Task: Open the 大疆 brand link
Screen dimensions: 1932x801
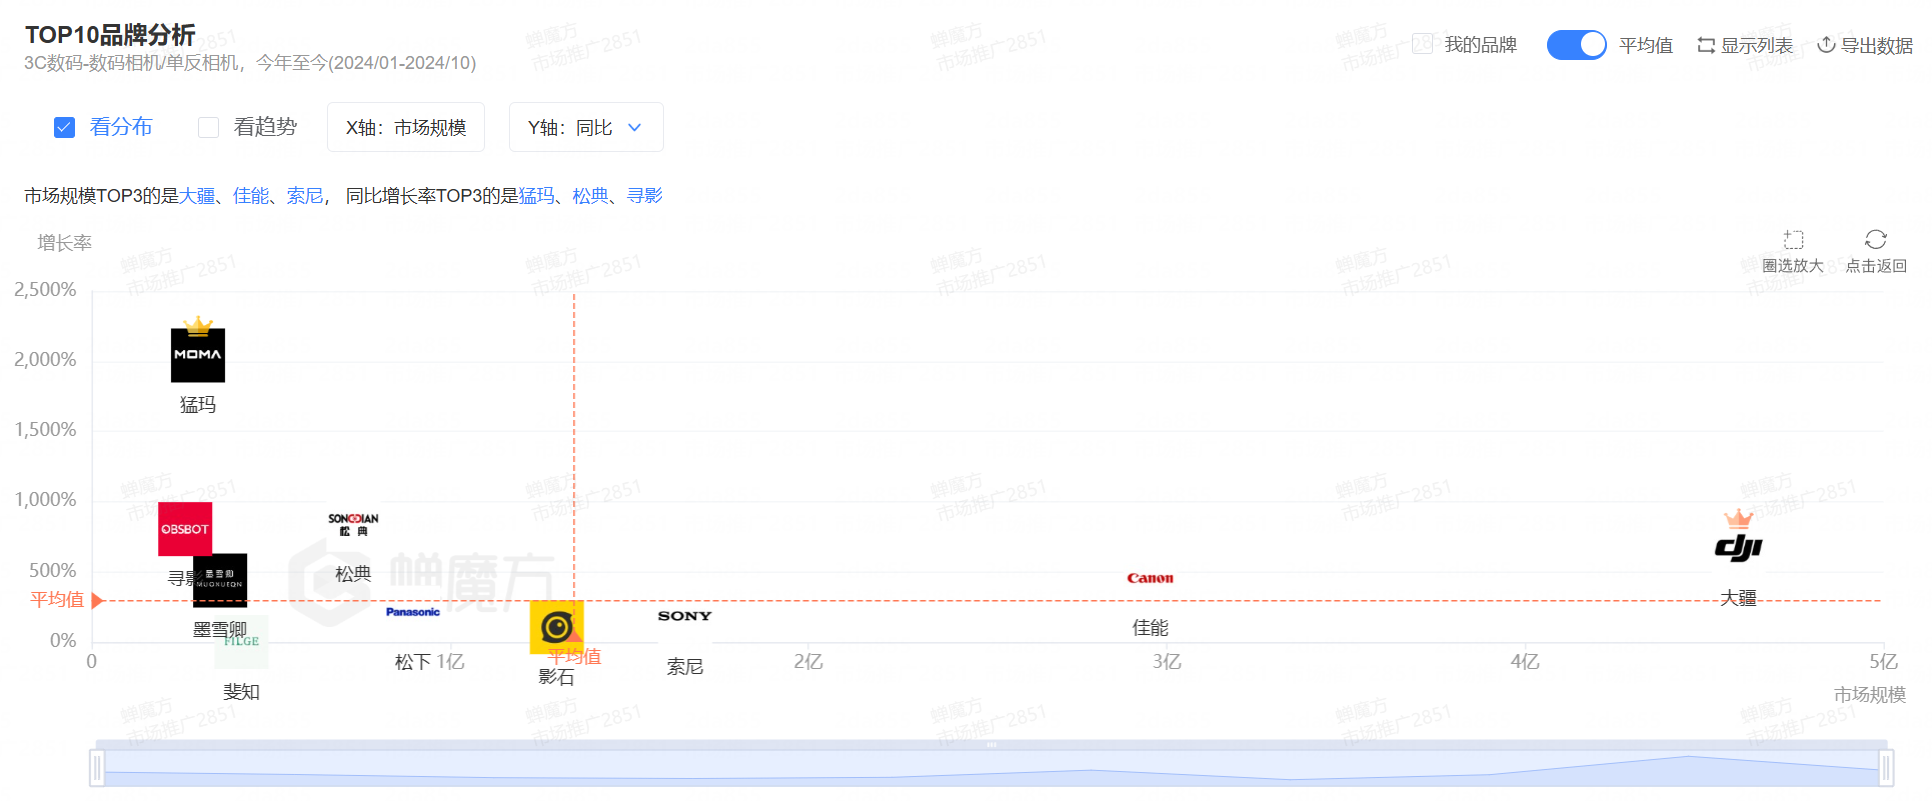Action: pos(197,196)
